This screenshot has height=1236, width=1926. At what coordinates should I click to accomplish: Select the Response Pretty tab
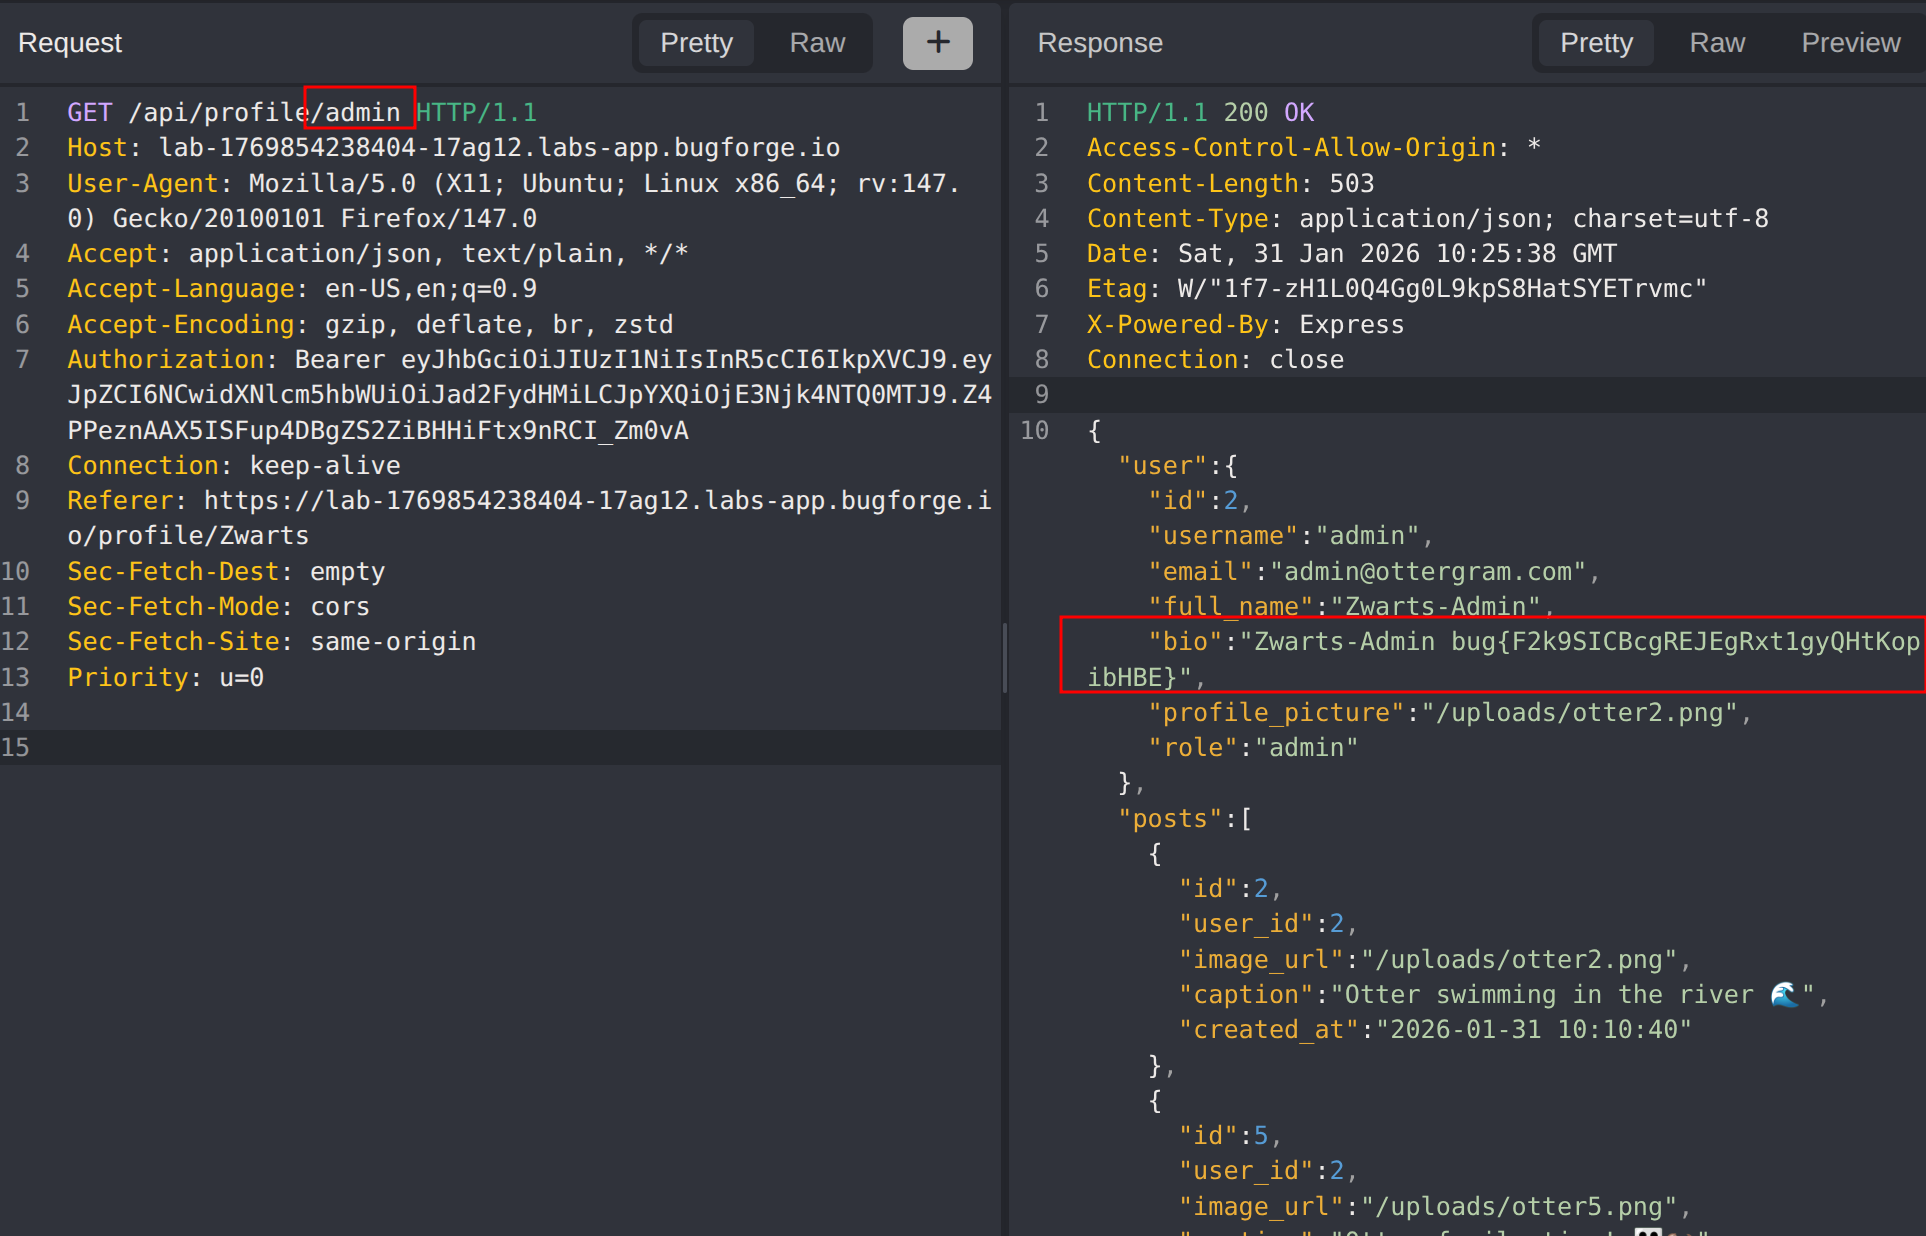pos(1596,43)
